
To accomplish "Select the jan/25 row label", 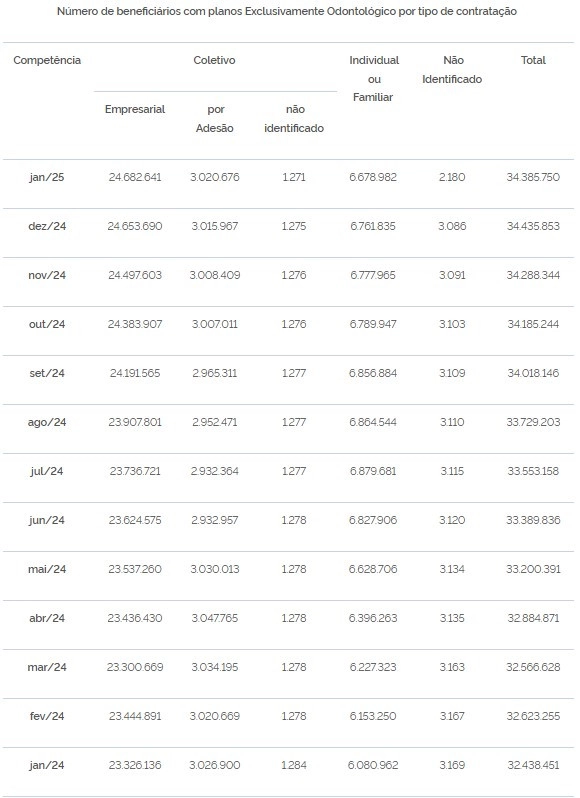I will (47, 178).
